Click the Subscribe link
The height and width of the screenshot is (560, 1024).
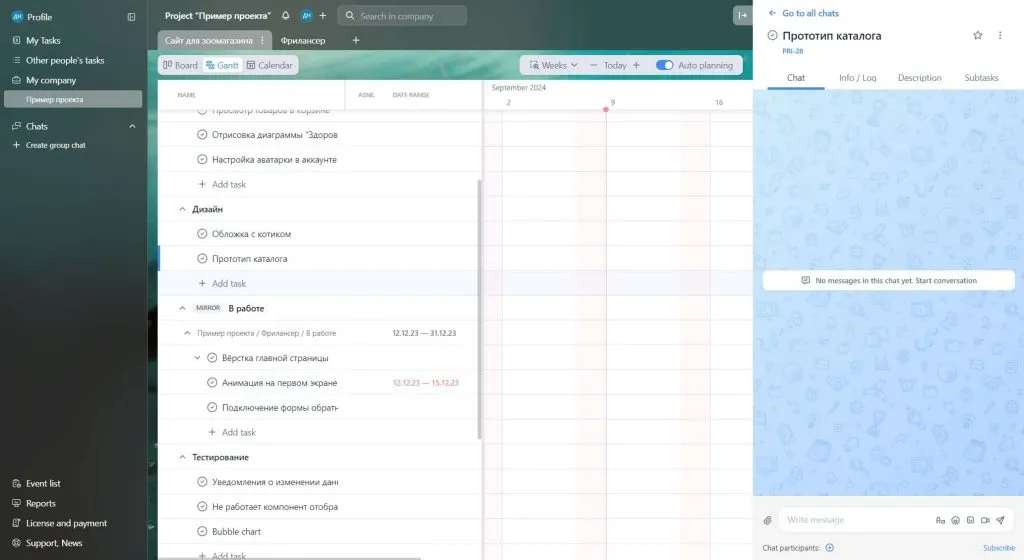tap(999, 548)
